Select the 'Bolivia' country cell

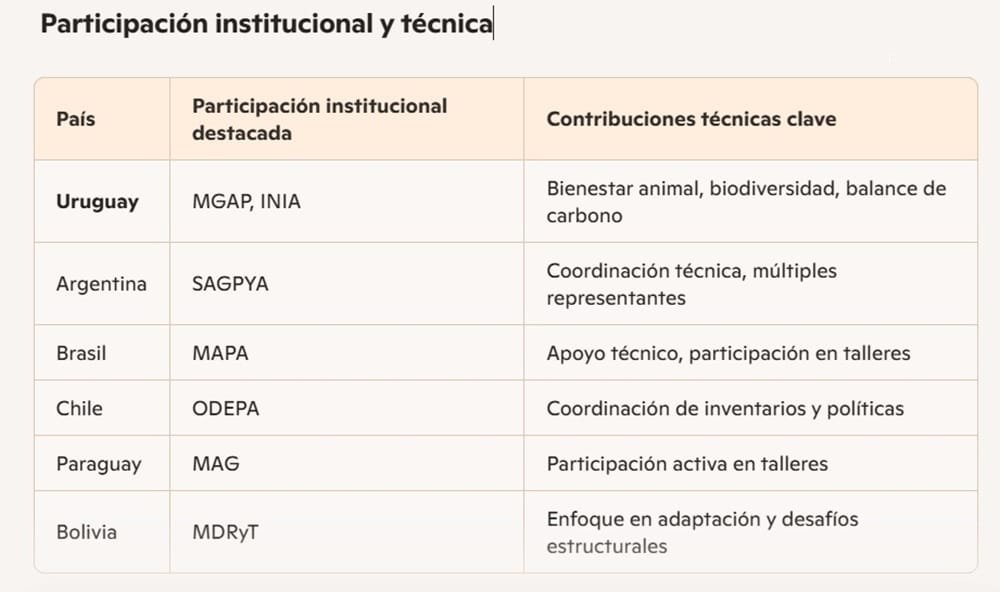tap(102, 531)
